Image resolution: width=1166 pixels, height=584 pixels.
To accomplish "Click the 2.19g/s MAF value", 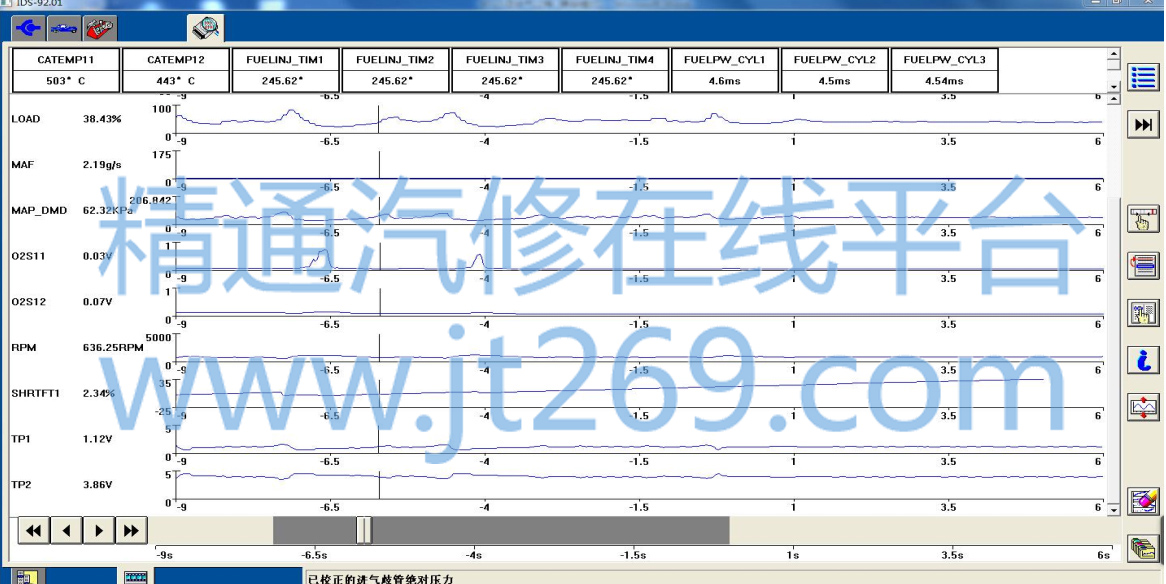I will pos(102,164).
